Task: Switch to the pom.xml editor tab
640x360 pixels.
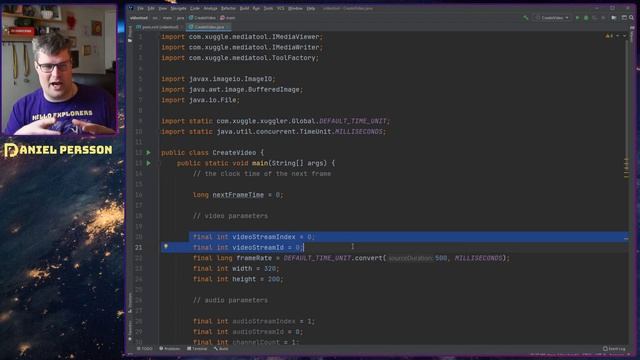Action: [x=160, y=27]
